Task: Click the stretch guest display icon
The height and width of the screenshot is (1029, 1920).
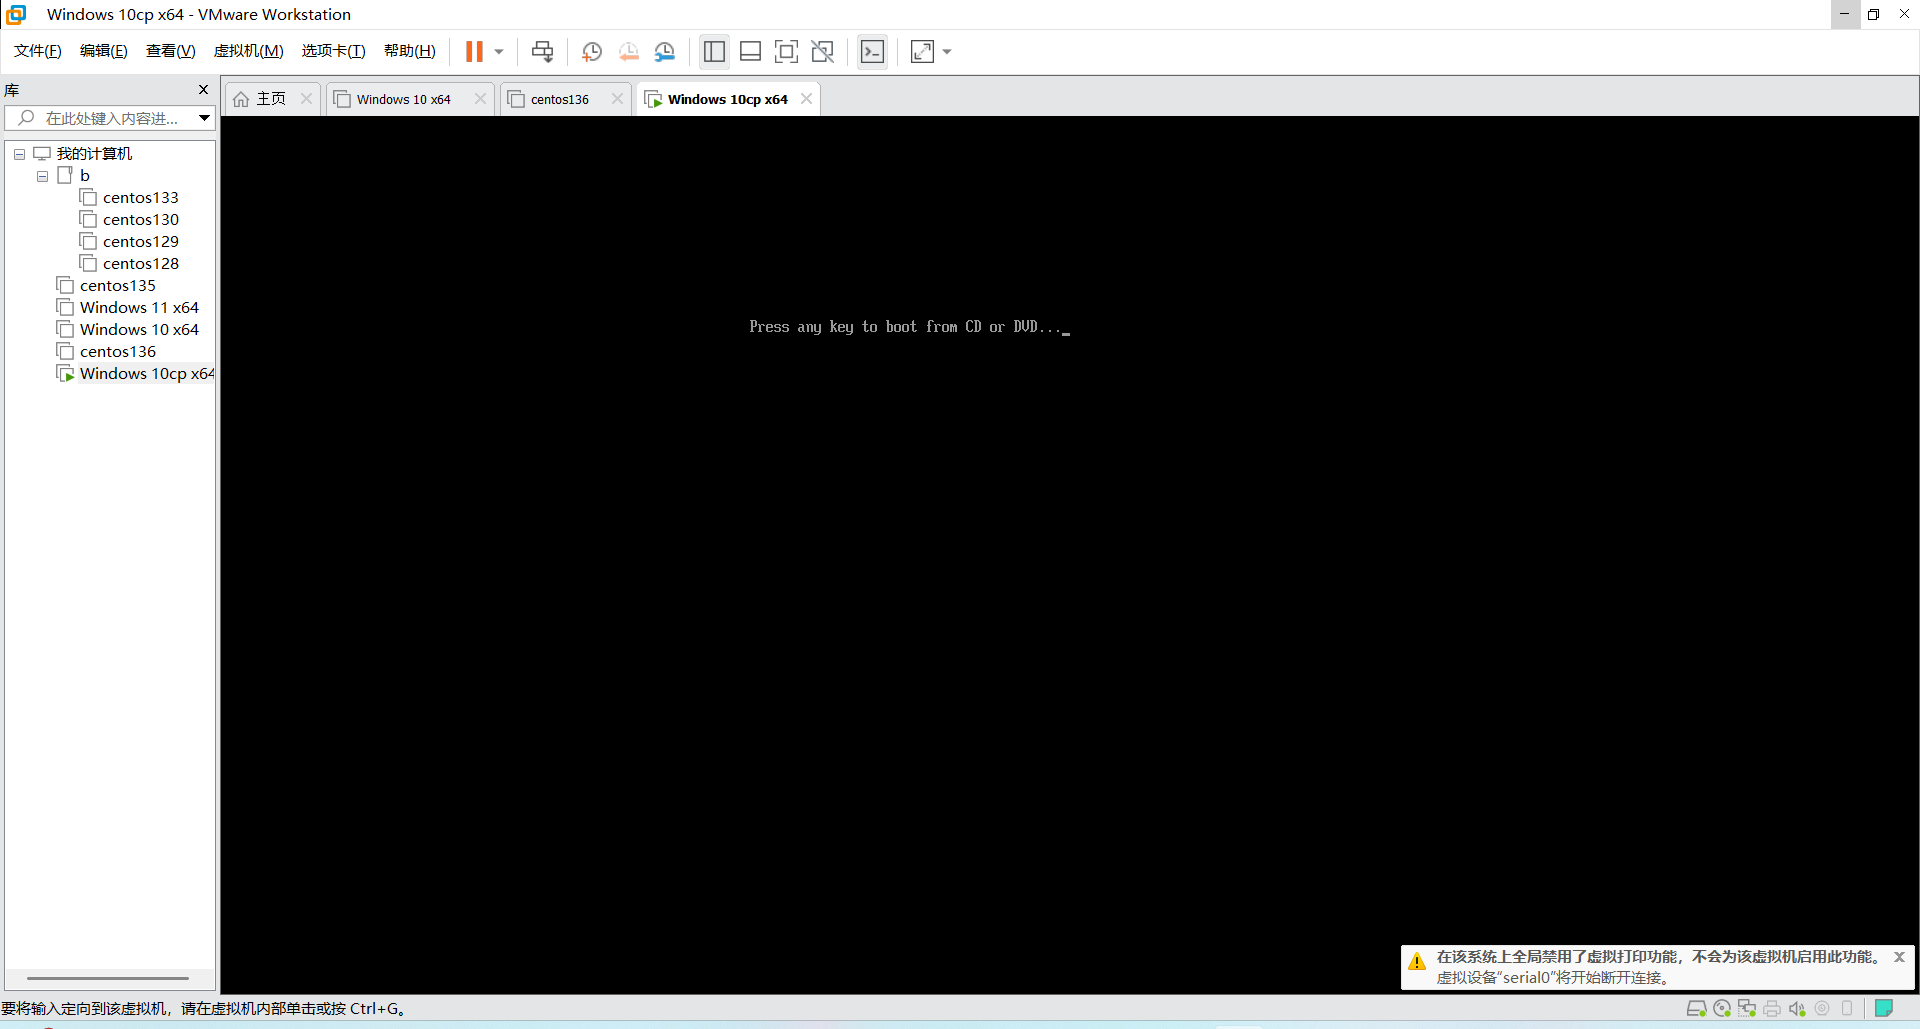Action: (922, 51)
